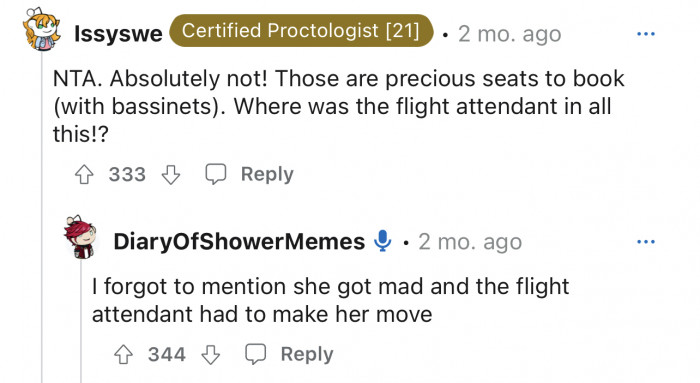Reply to DiaryOfShowerMemes' comment

(x=307, y=354)
